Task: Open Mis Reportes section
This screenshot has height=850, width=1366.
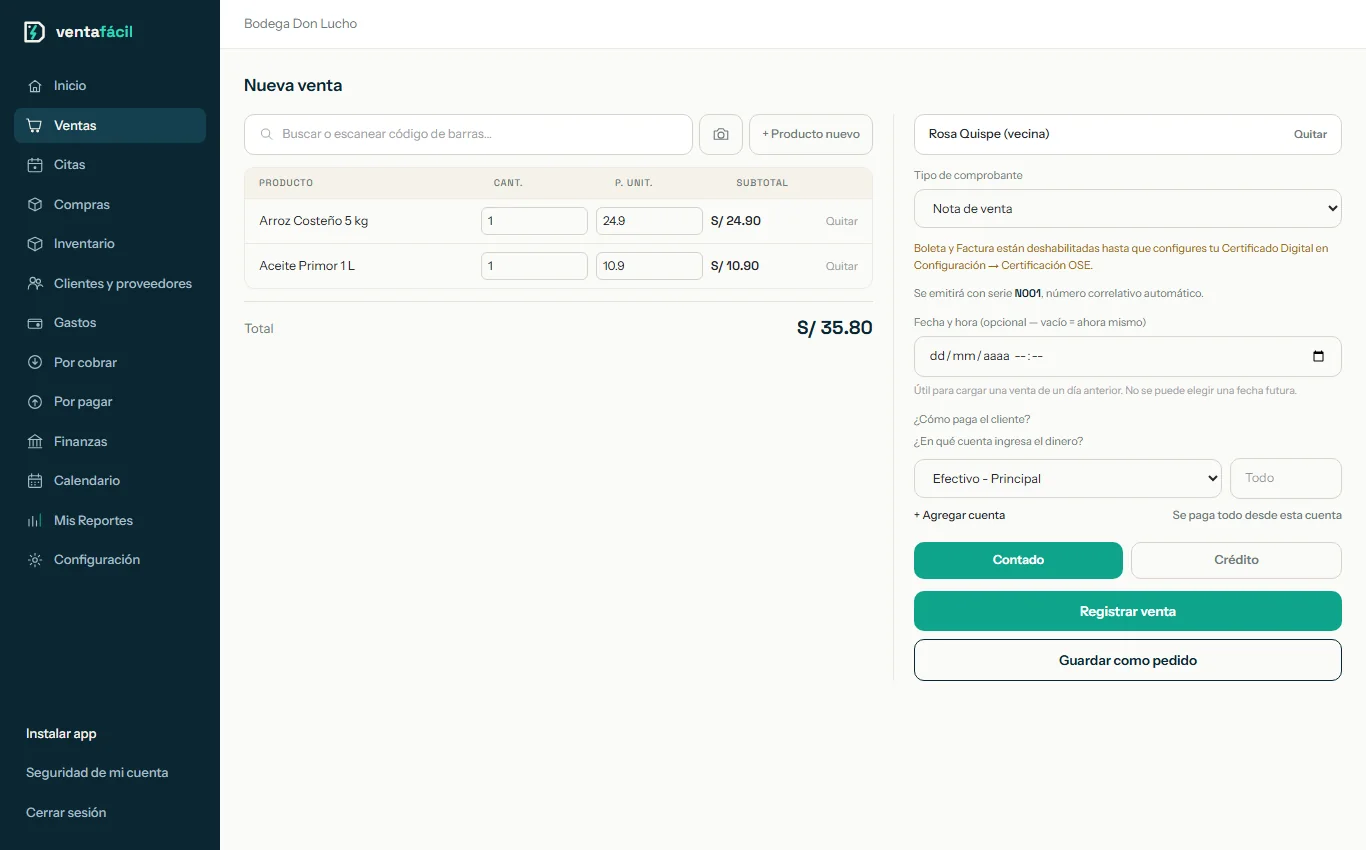Action: tap(110, 521)
